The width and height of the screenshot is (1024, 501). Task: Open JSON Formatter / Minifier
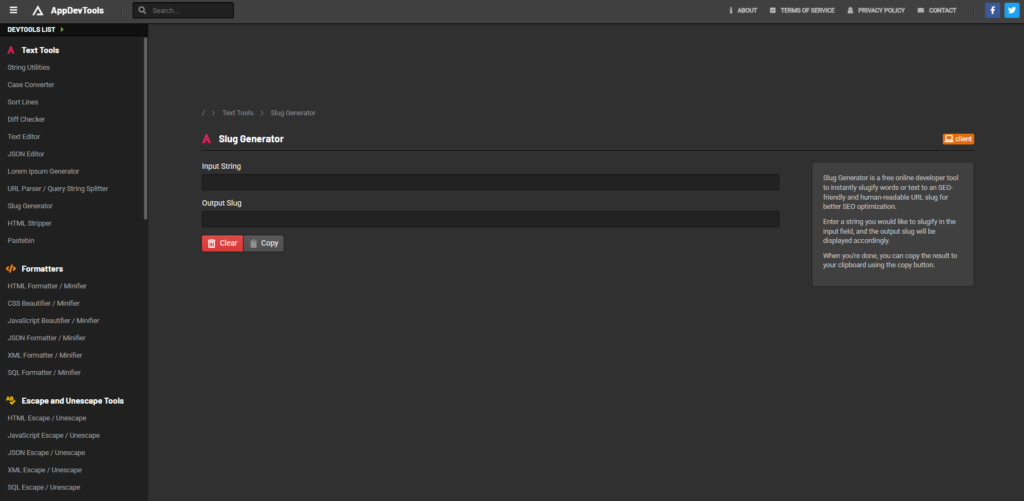coord(46,338)
